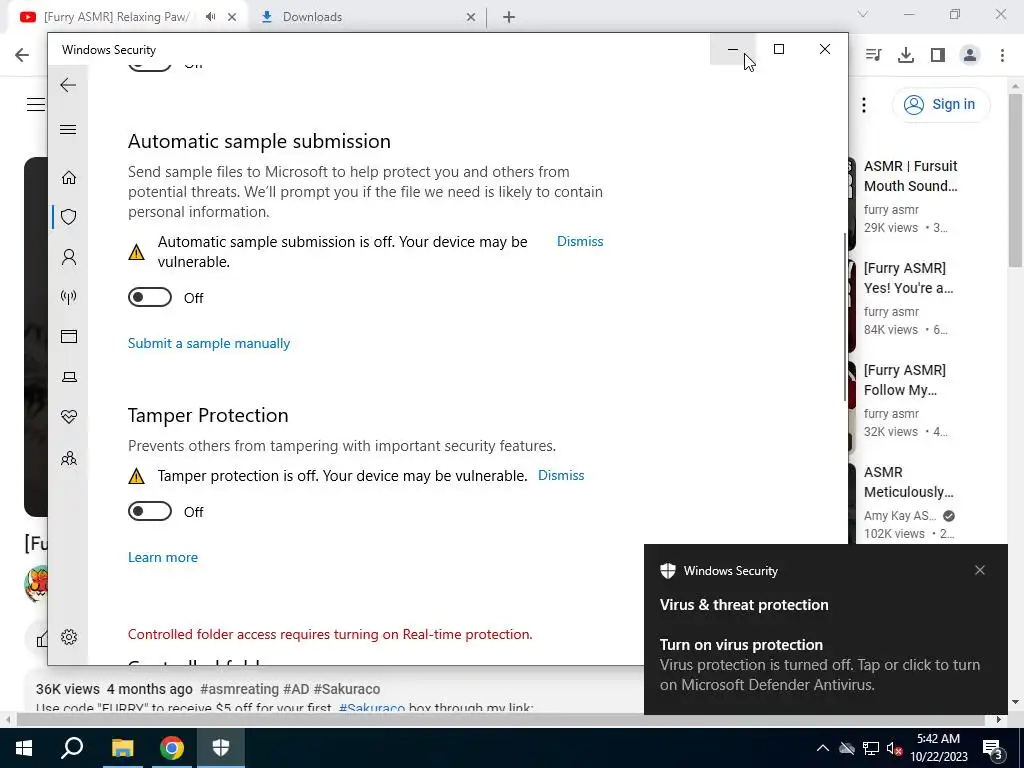Open a new Chrome tab
Image resolution: width=1024 pixels, height=768 pixels.
[509, 18]
